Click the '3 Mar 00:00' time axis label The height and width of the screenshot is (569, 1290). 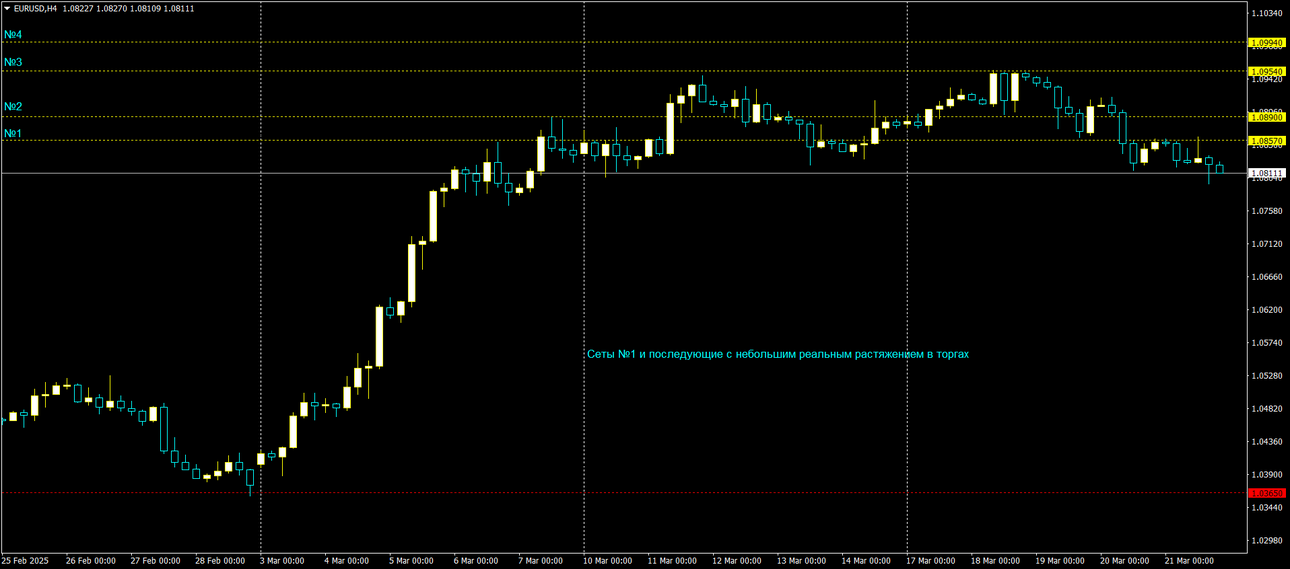pyautogui.click(x=283, y=561)
